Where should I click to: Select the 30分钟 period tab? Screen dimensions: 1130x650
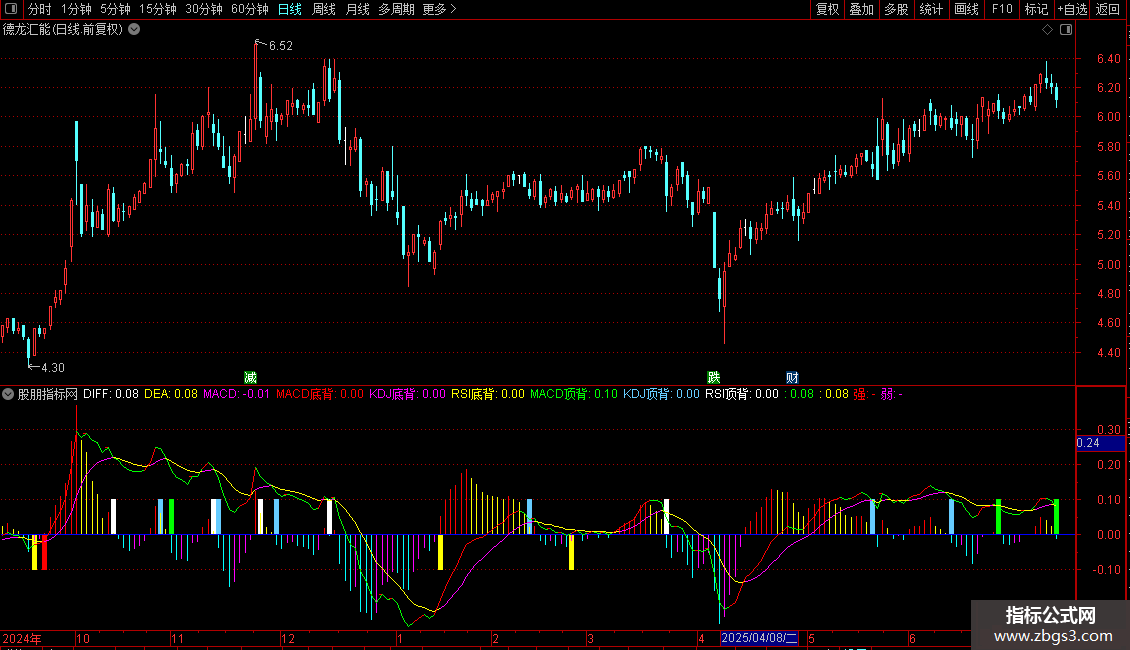click(x=203, y=9)
